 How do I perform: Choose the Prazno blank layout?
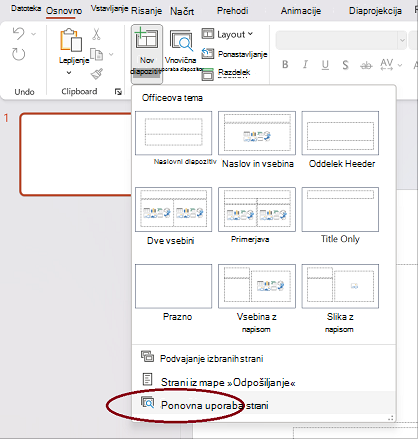point(173,286)
